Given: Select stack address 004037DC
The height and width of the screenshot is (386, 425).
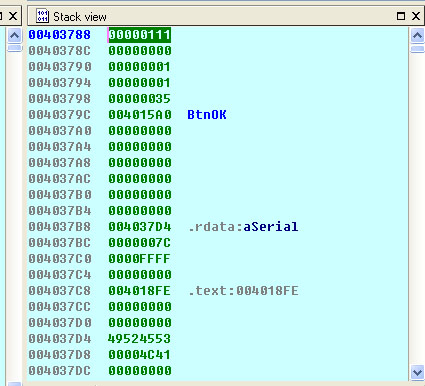Looking at the screenshot, I should (x=59, y=371).
